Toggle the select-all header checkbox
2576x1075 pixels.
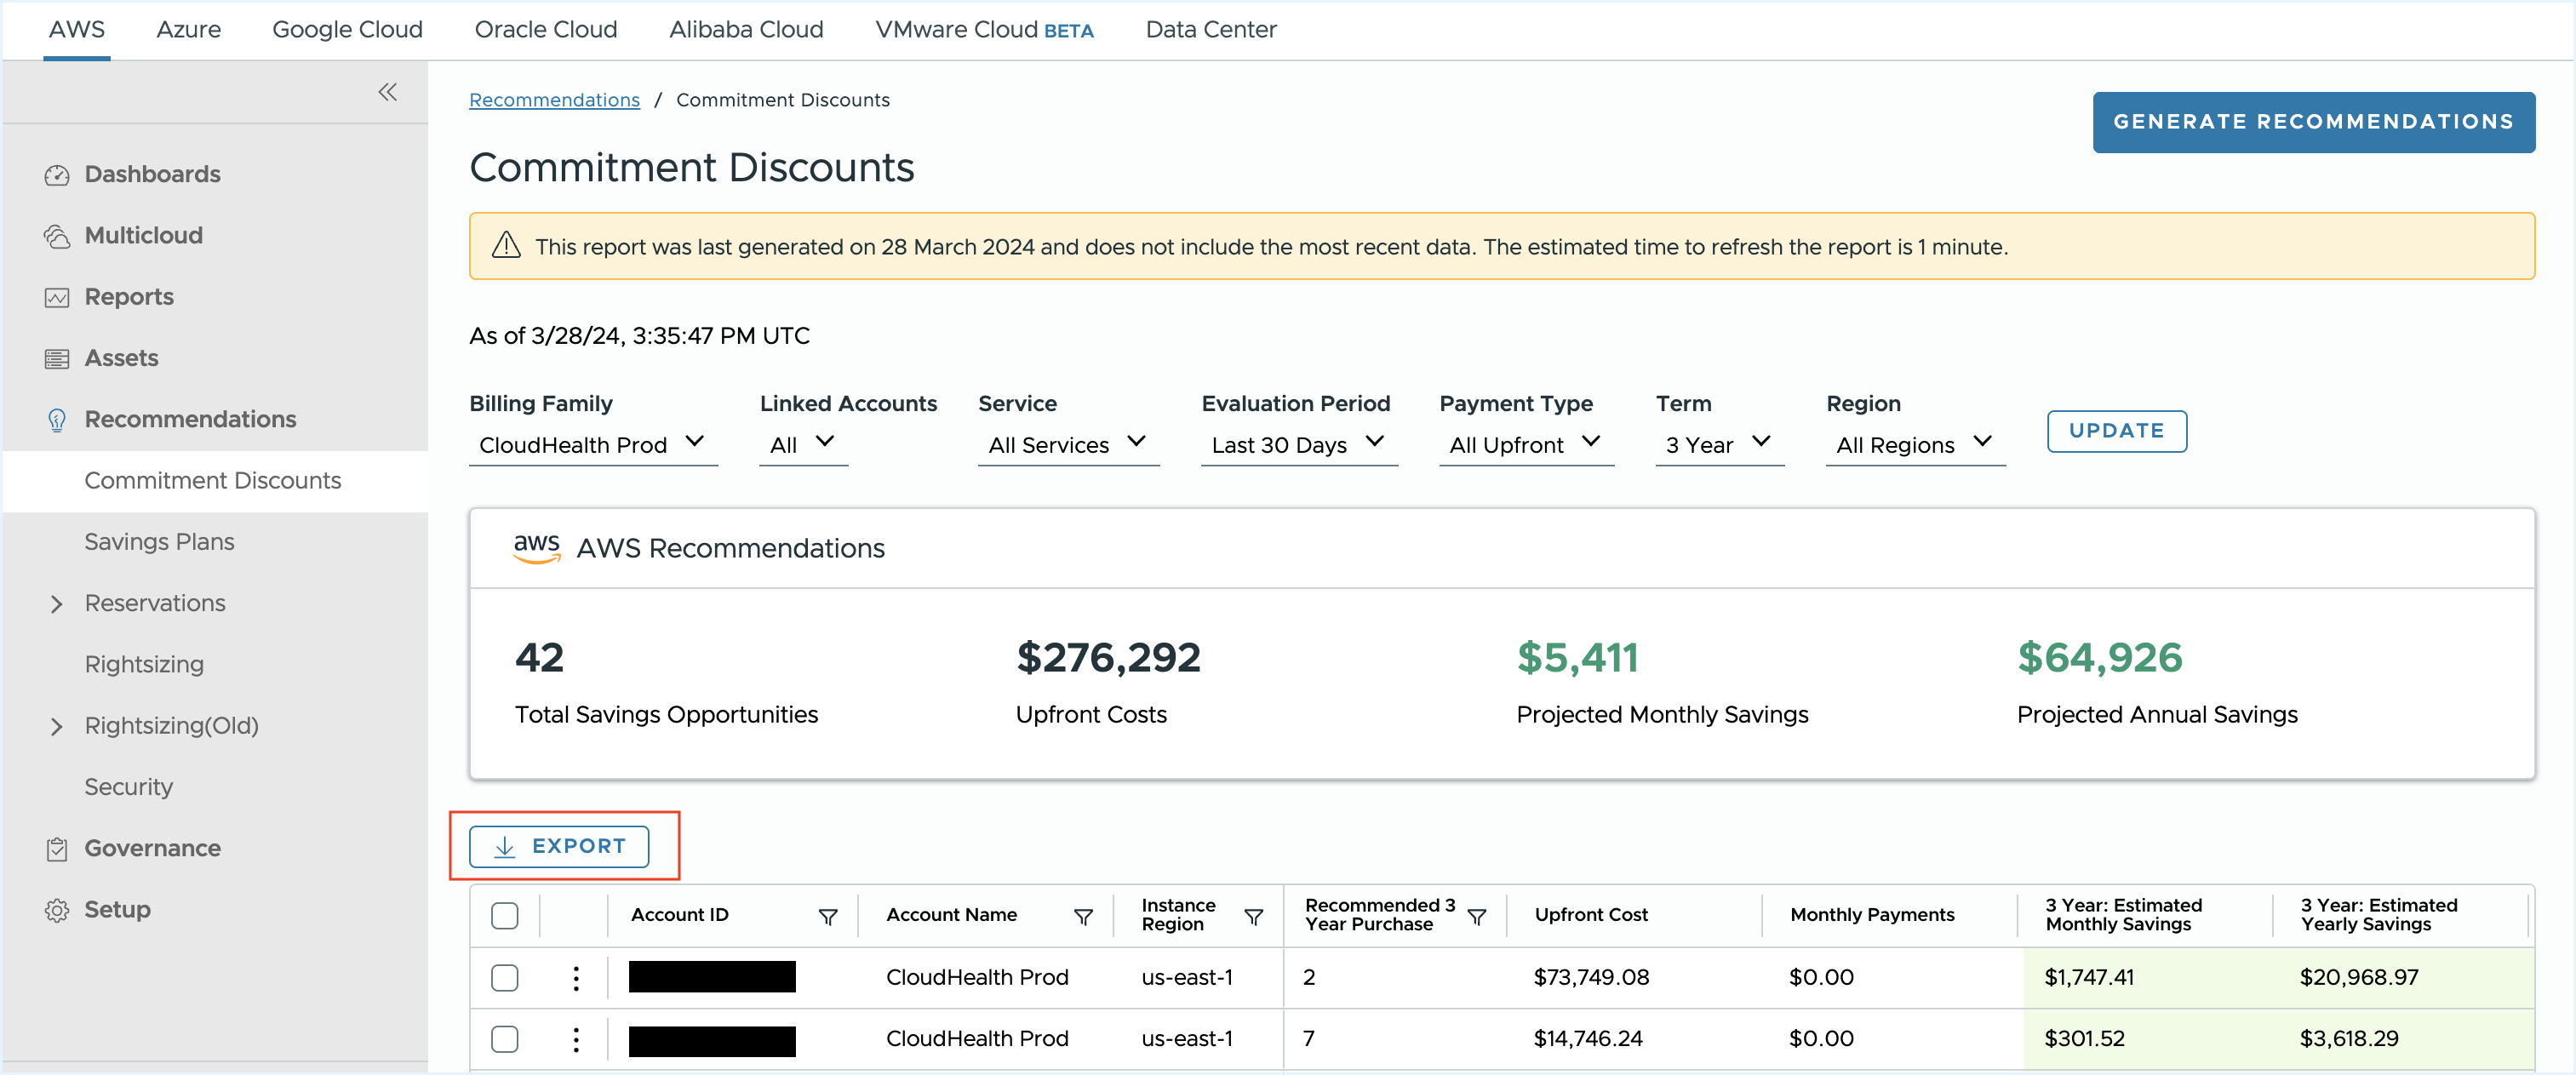504,916
